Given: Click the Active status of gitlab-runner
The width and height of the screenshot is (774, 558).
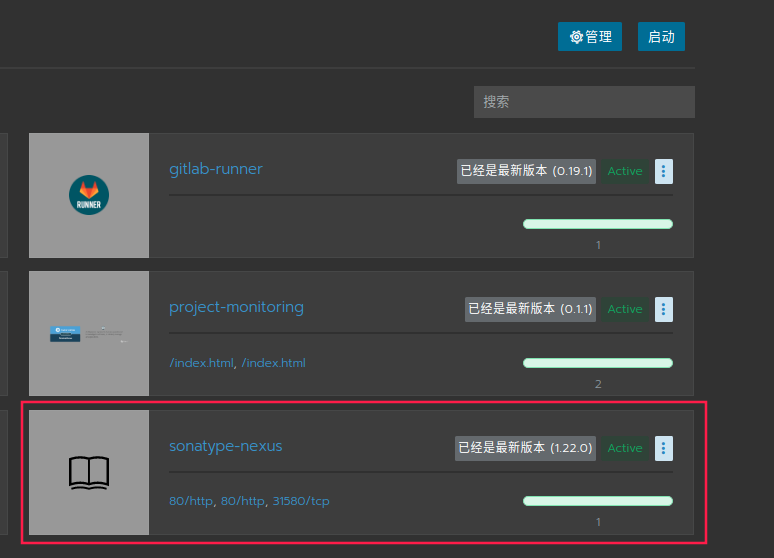Looking at the screenshot, I should tap(625, 171).
